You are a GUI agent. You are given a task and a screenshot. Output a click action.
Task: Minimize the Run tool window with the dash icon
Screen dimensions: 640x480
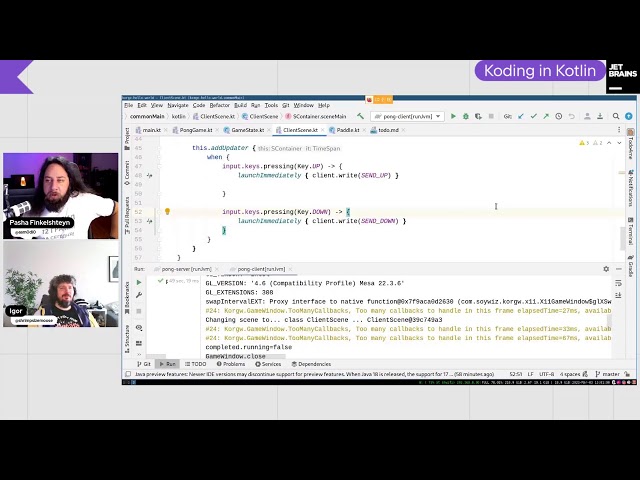click(619, 269)
